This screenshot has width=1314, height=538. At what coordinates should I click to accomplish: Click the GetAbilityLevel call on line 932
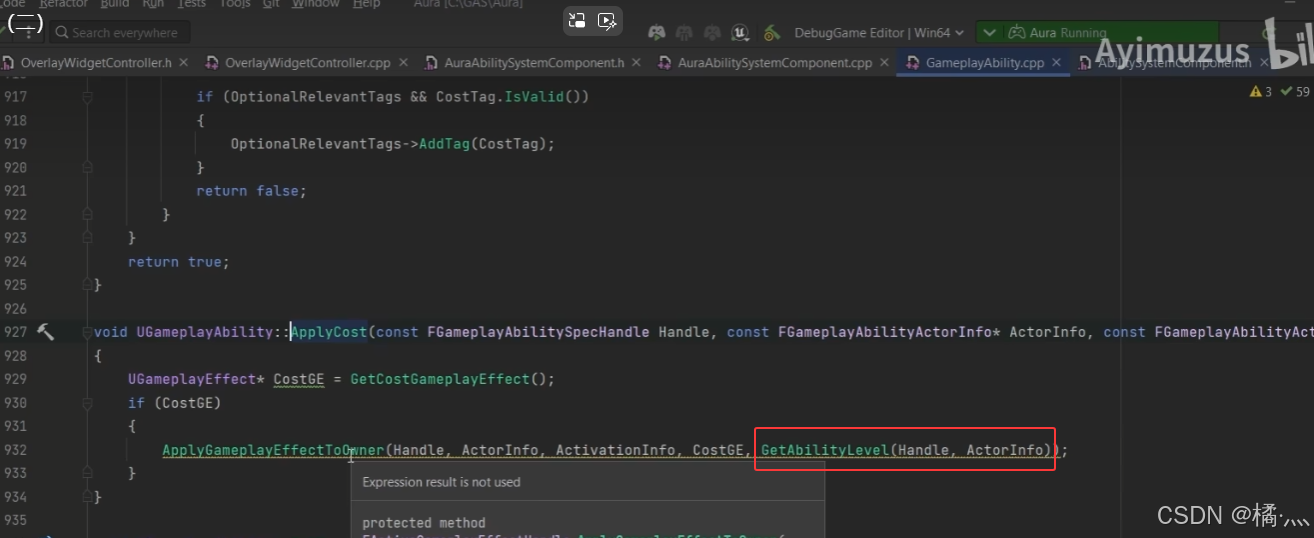tap(825, 450)
